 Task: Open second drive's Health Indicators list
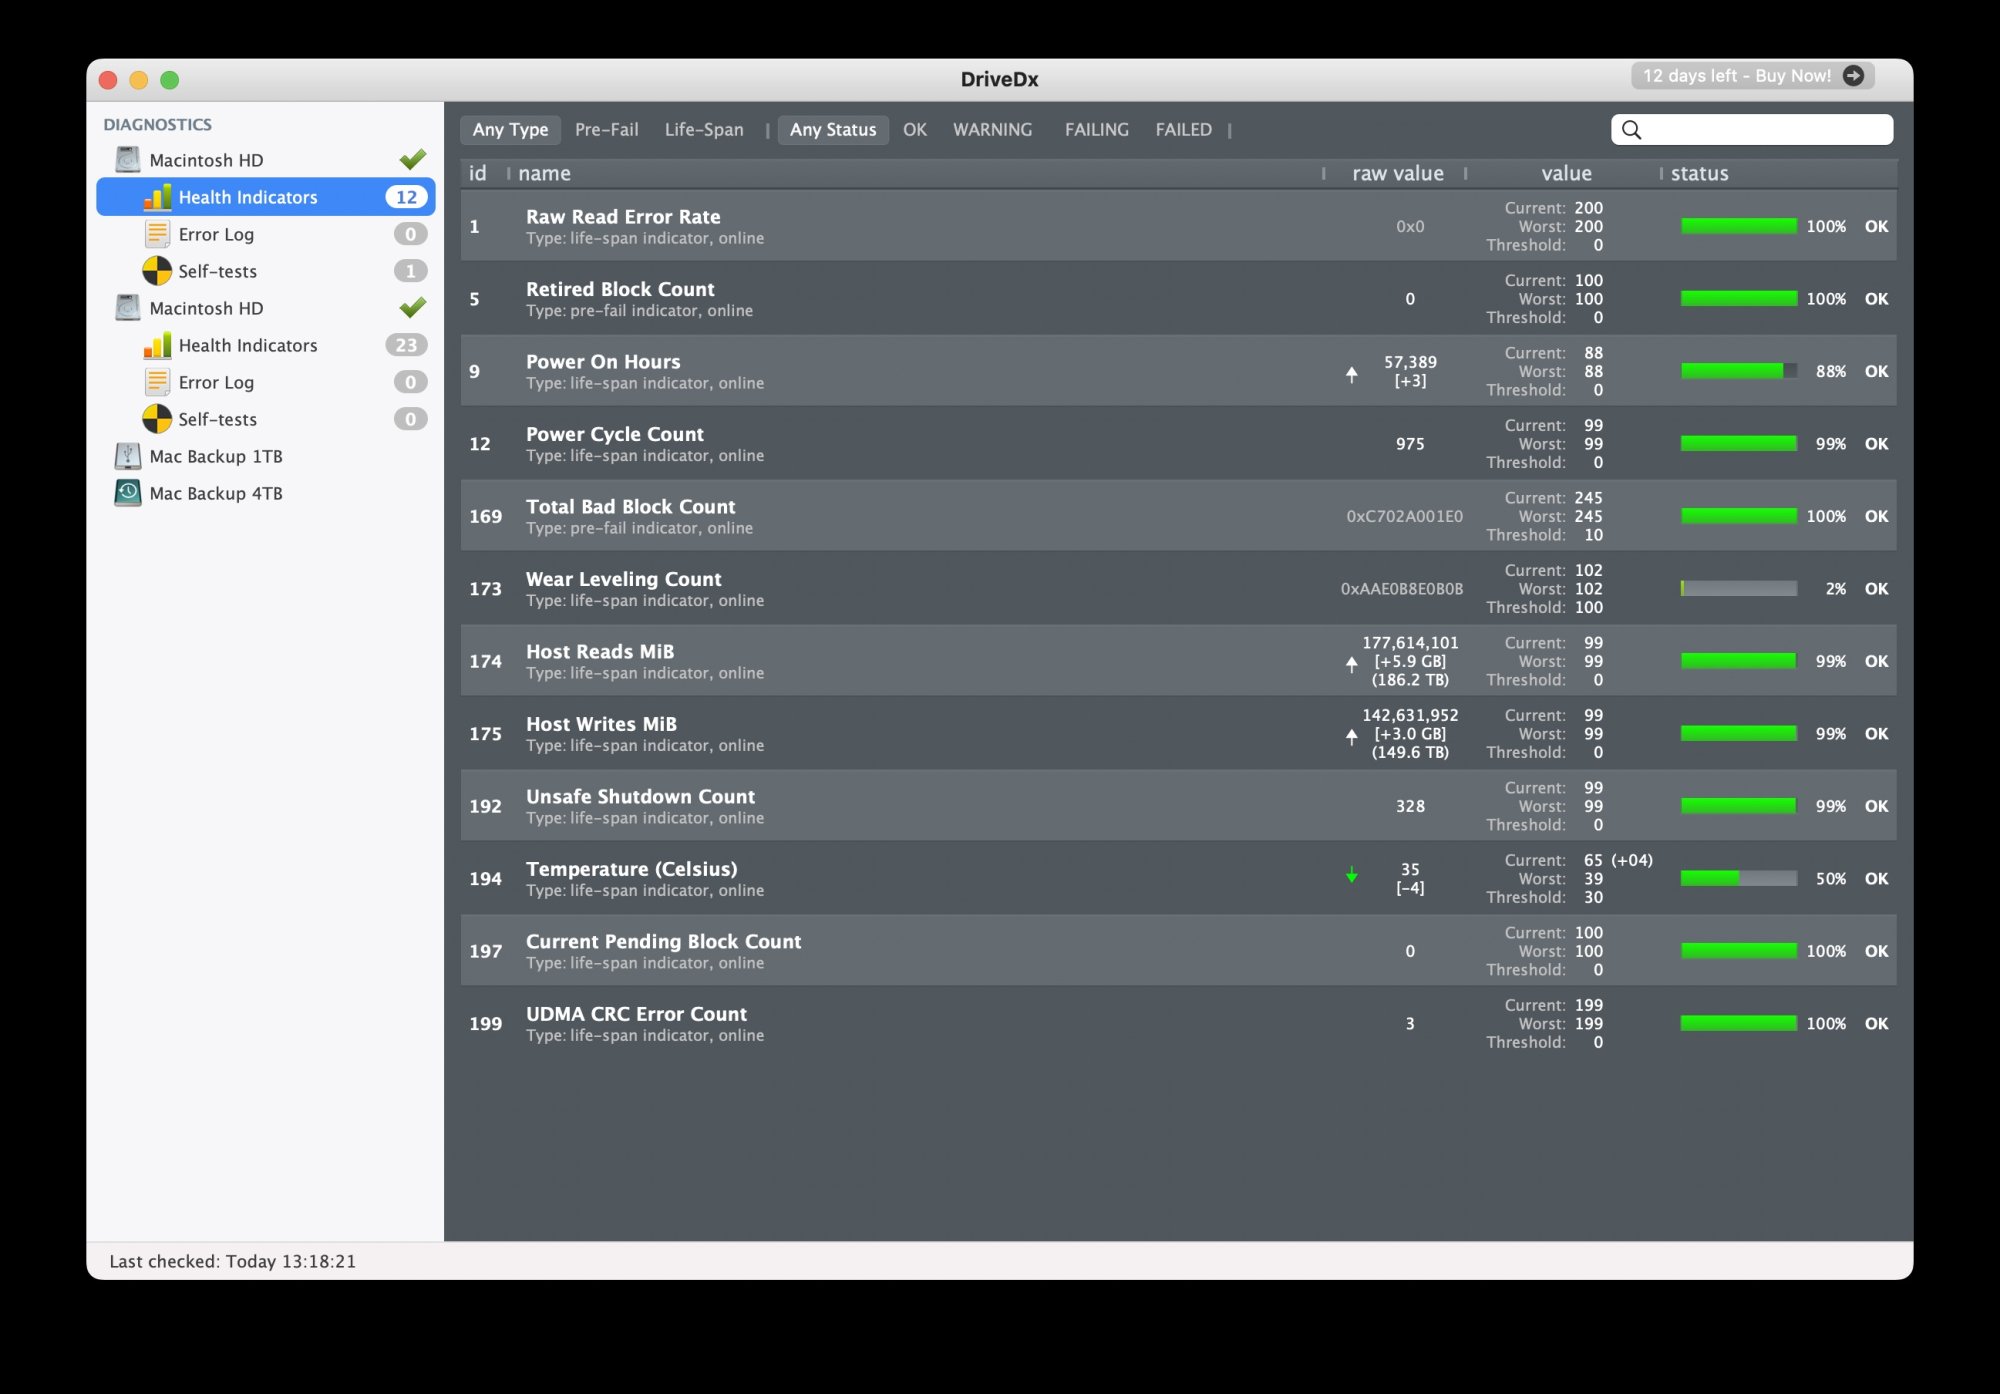[x=247, y=345]
